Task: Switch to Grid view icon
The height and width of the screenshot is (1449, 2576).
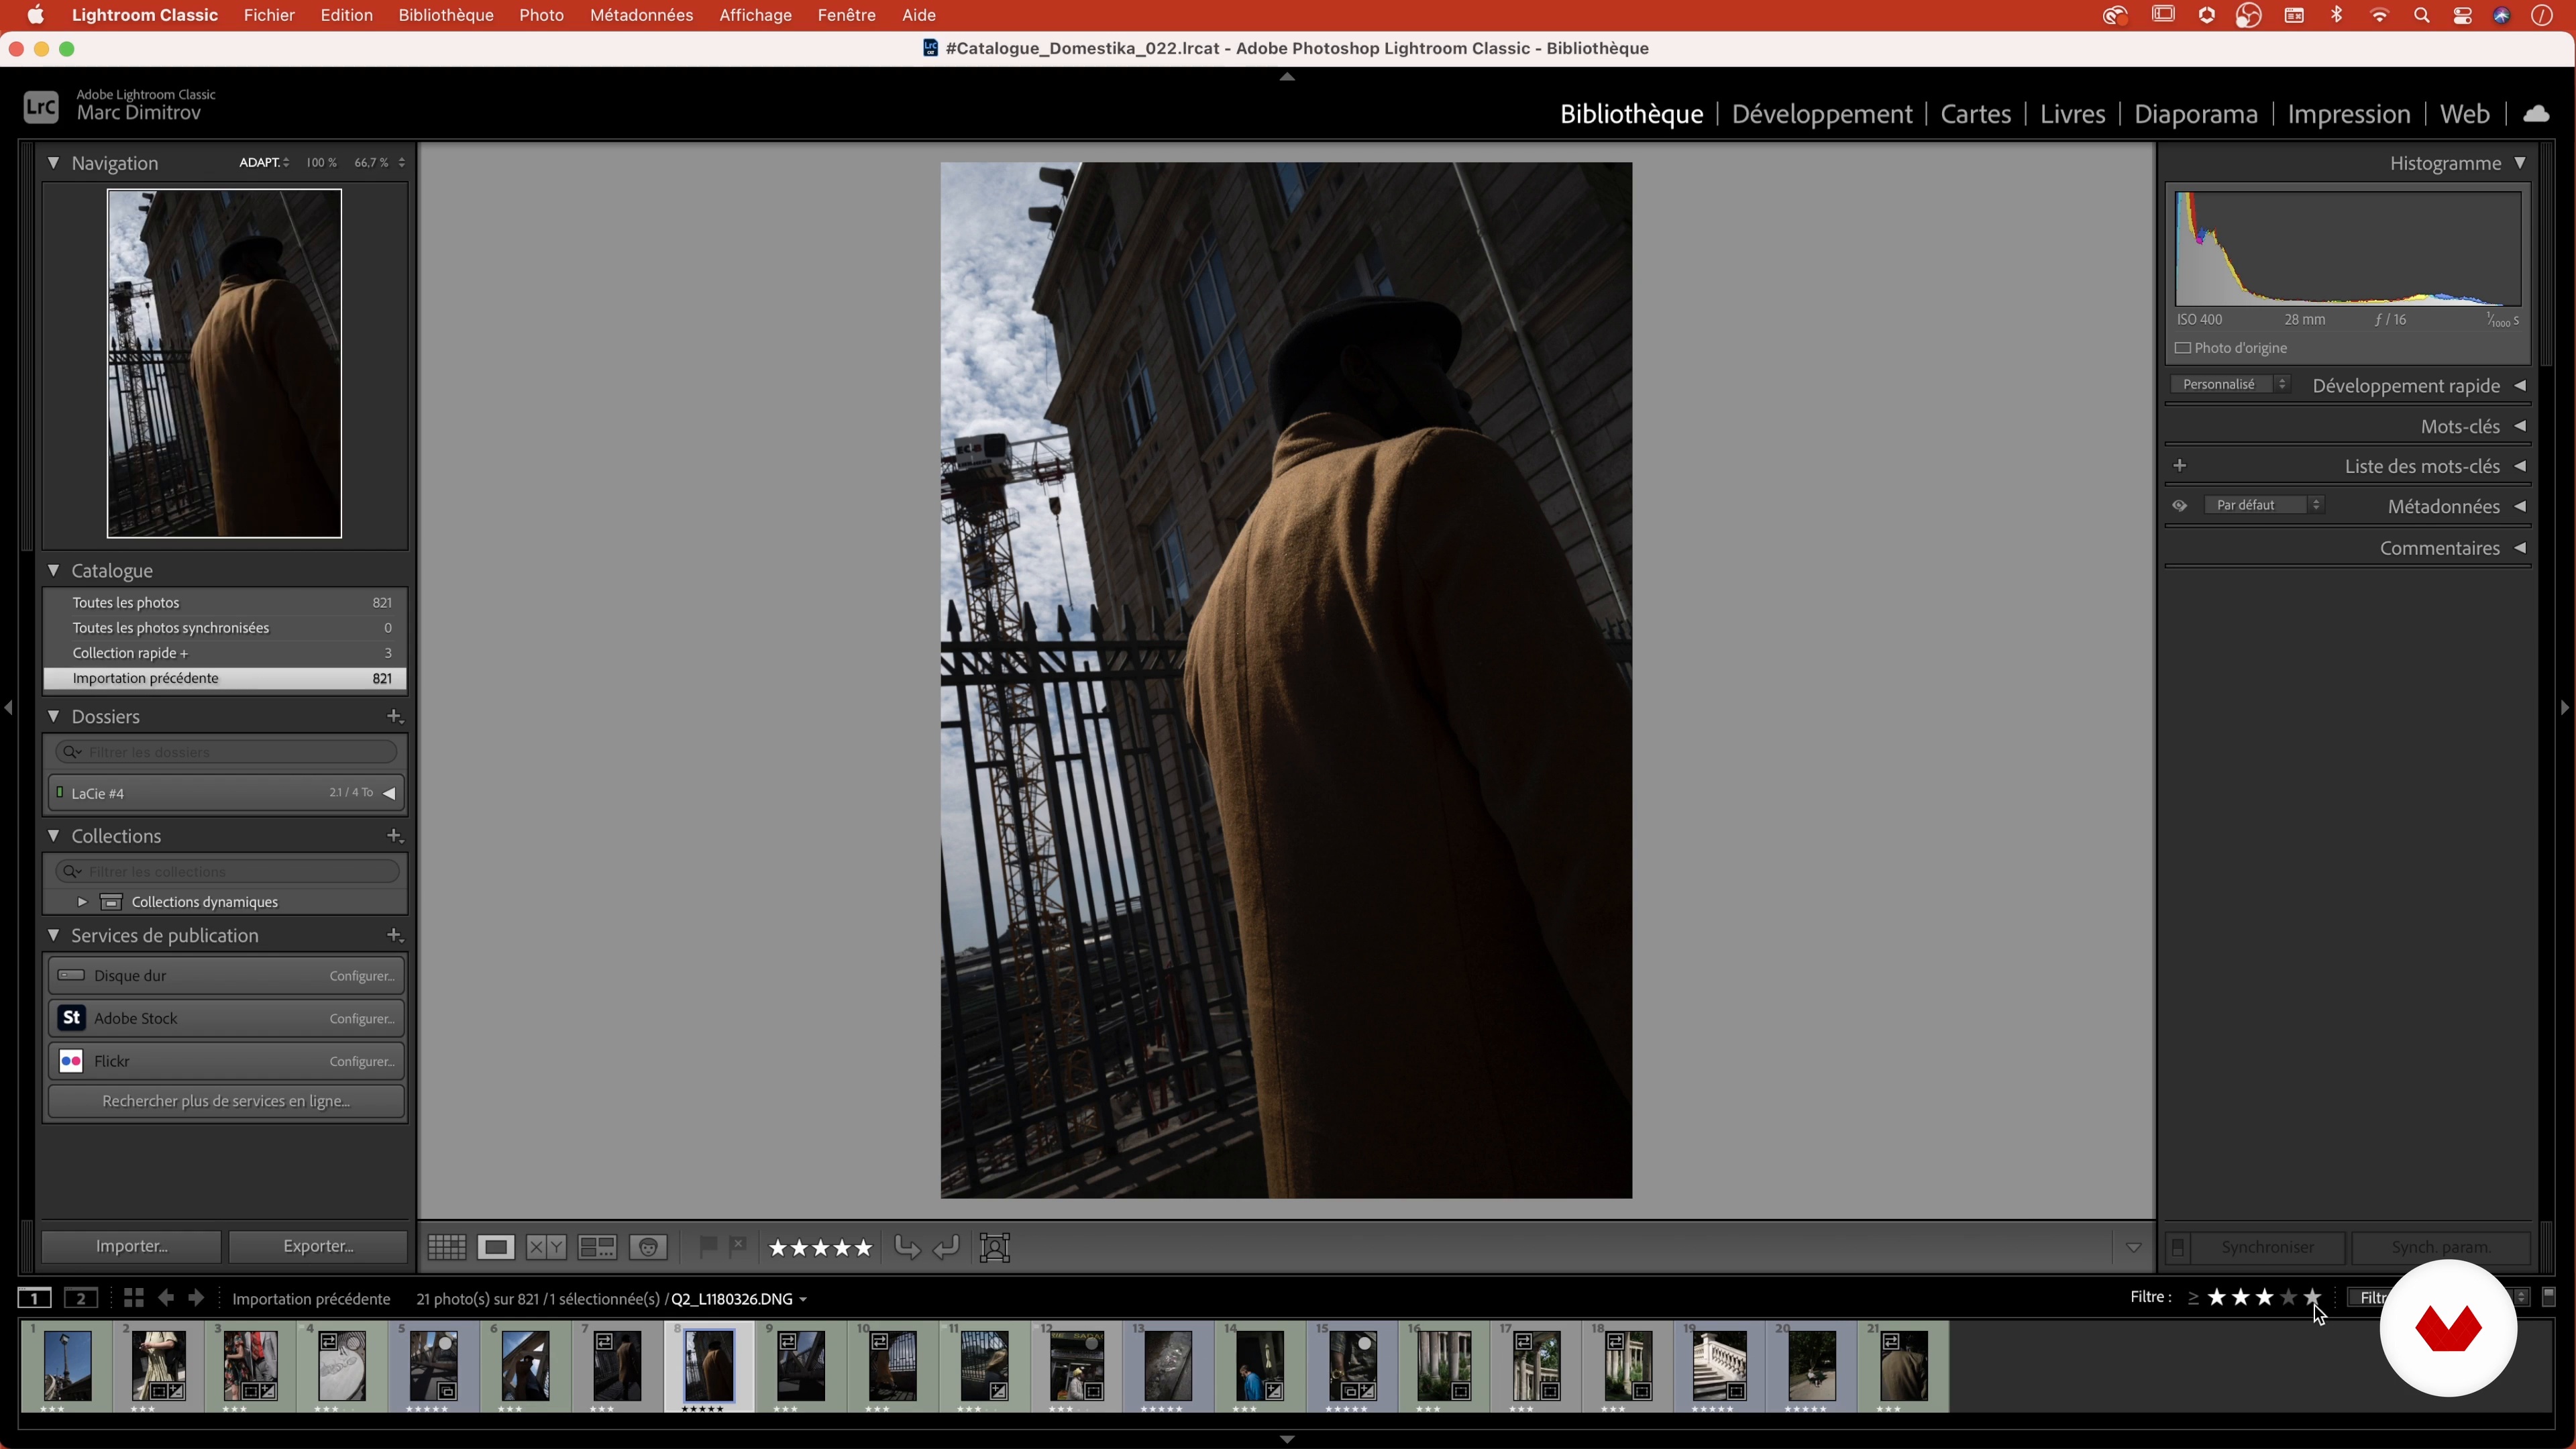Action: [446, 1247]
